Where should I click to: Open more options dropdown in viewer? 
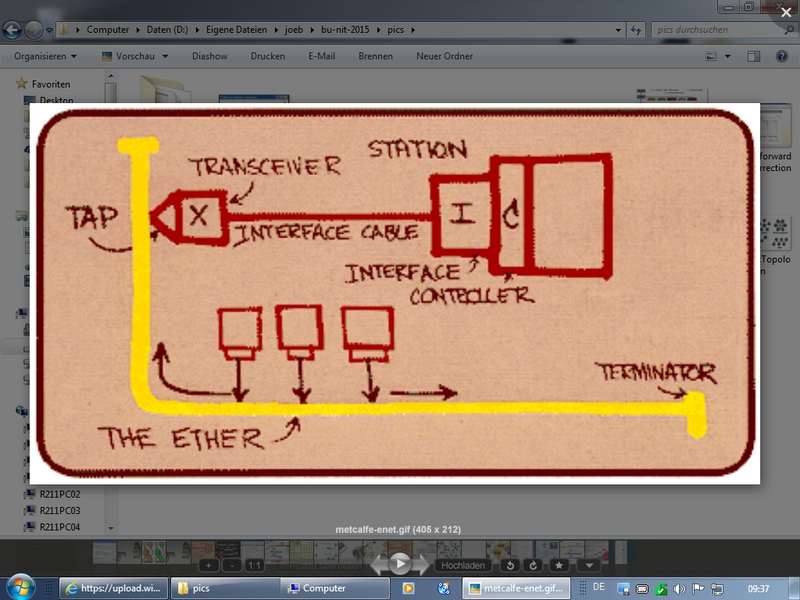click(589, 565)
